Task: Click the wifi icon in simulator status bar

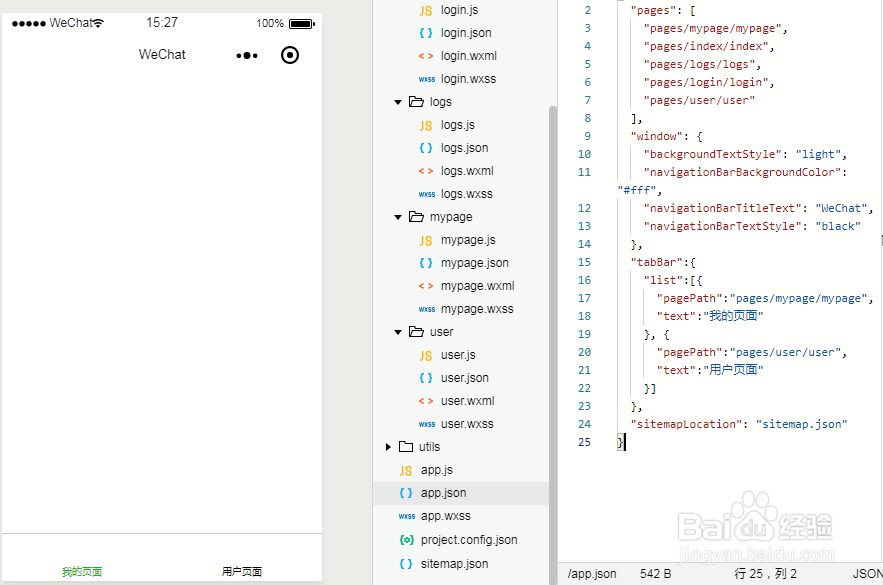Action: click(x=98, y=23)
